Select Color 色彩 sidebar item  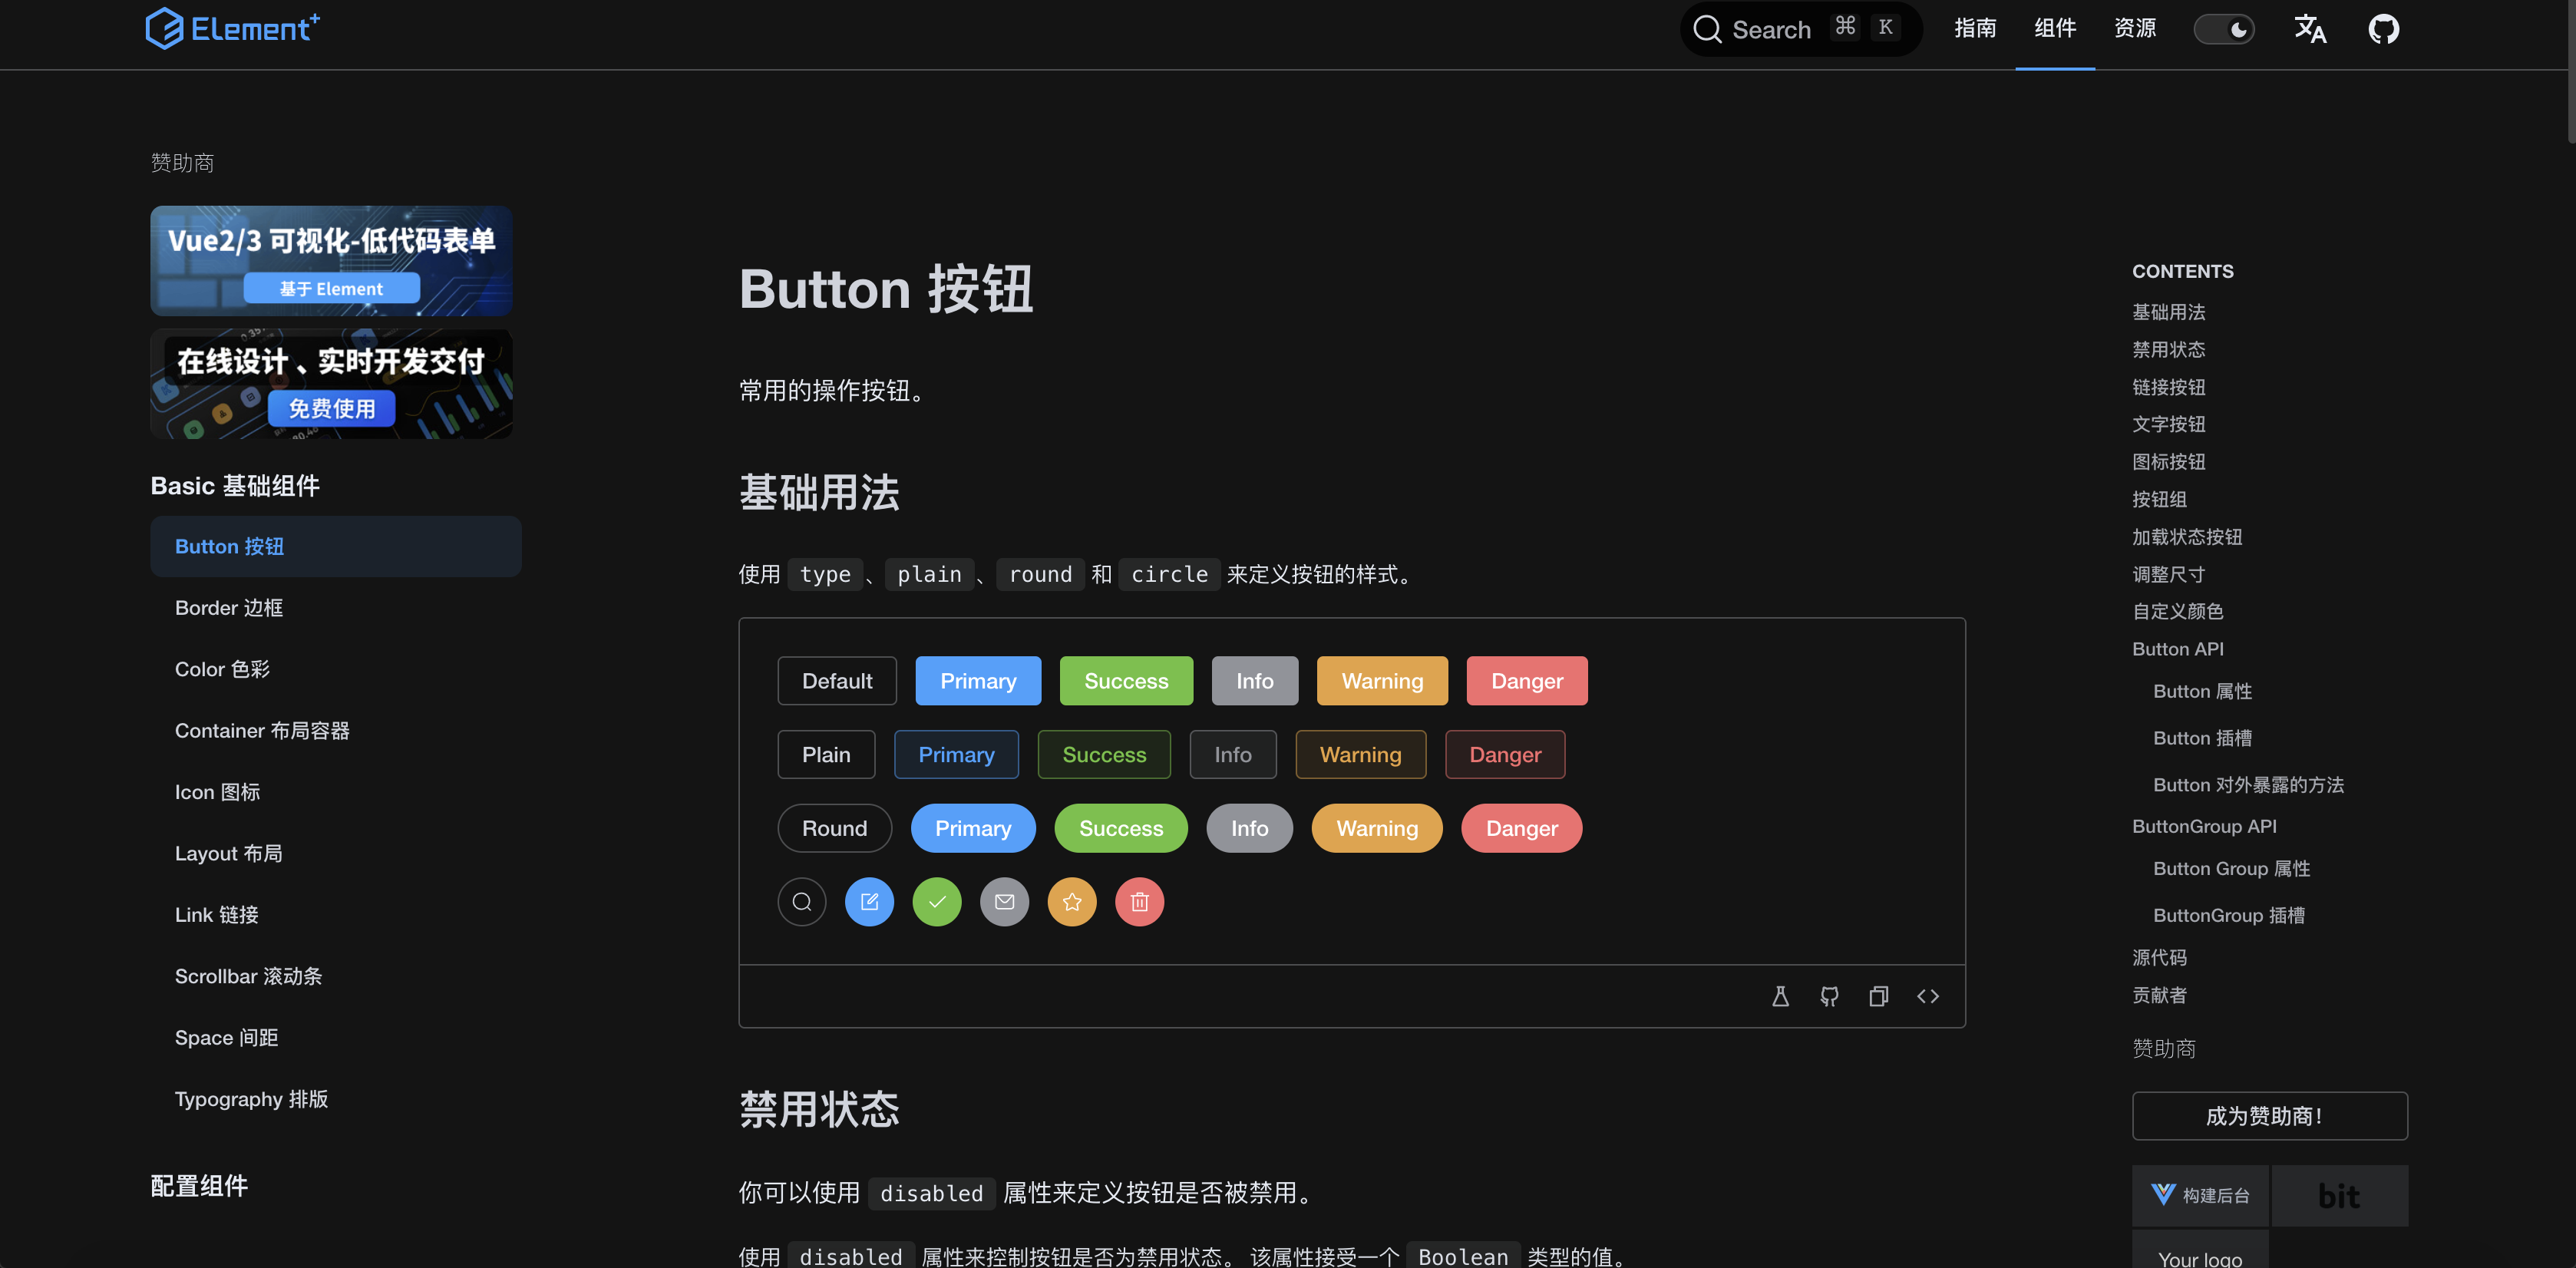pos(222,670)
